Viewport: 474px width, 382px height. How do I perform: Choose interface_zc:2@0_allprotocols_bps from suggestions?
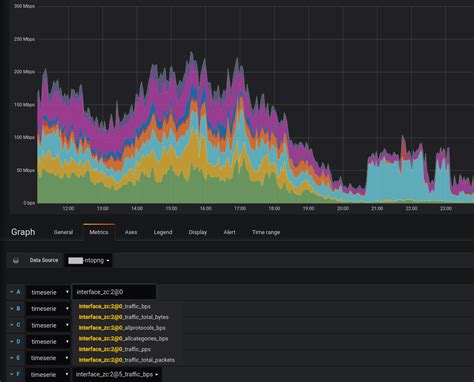pos(122,328)
